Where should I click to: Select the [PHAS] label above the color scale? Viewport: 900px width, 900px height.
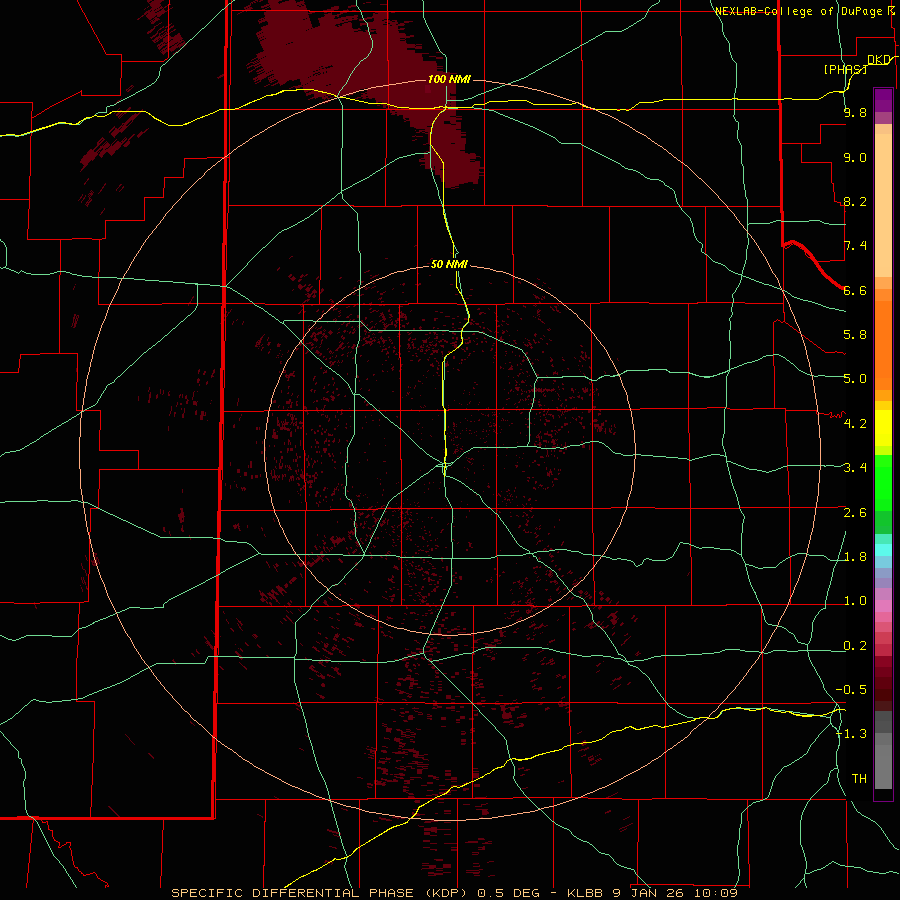[x=845, y=69]
